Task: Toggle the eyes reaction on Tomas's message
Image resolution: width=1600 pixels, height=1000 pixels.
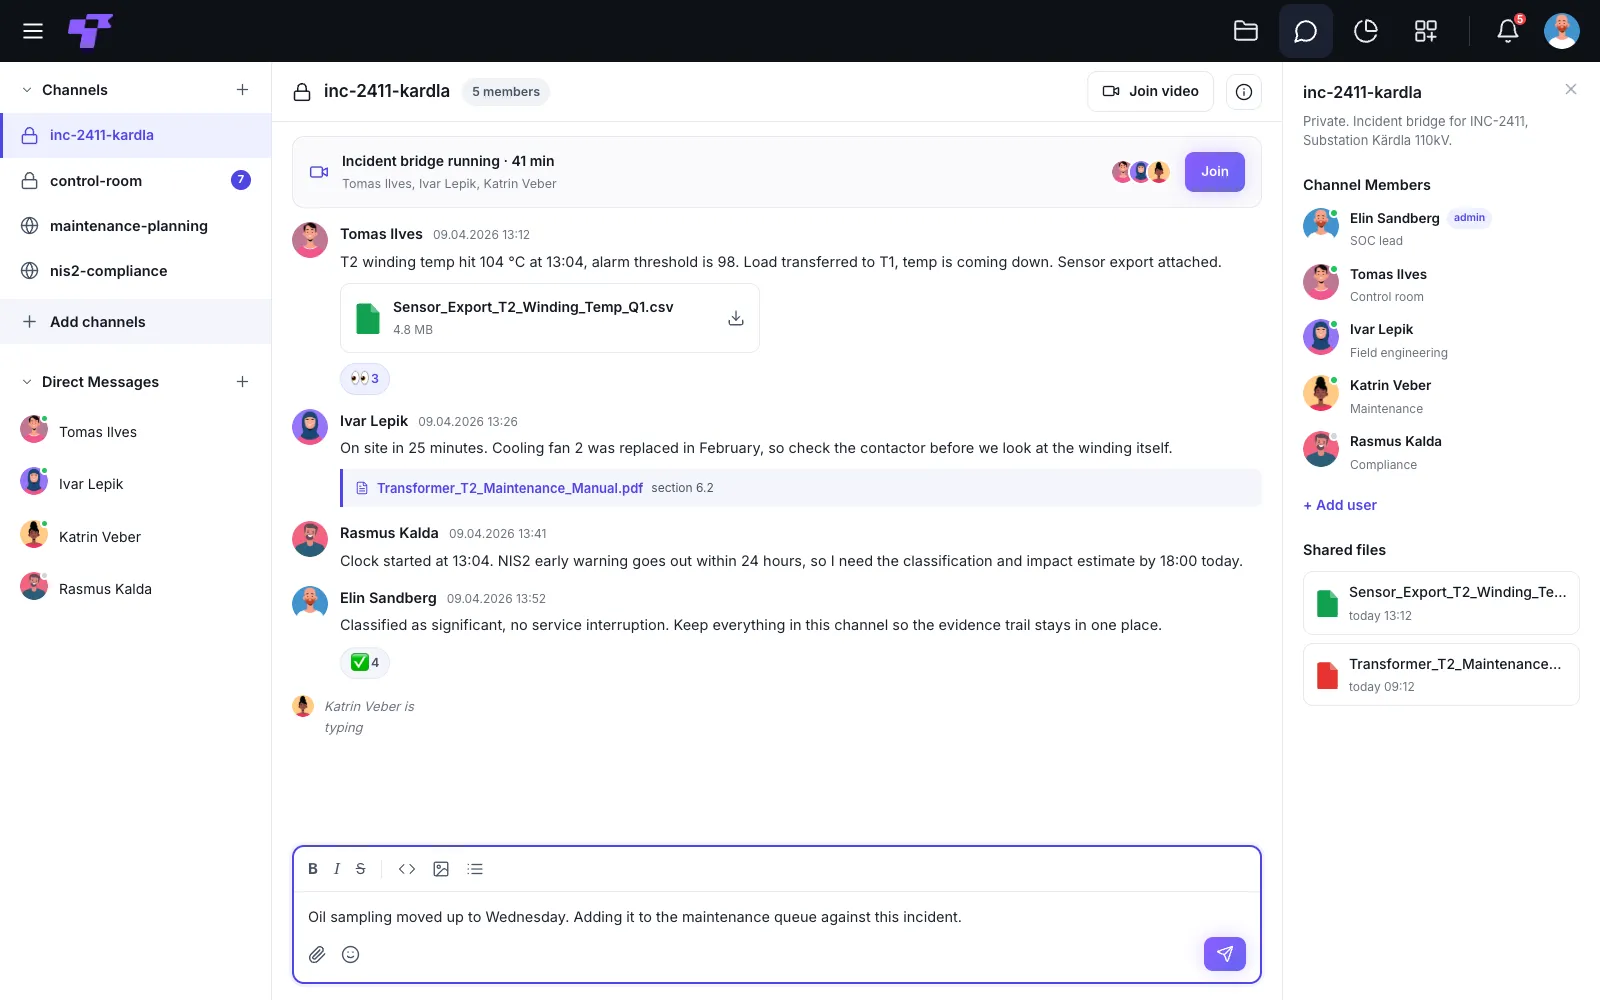Action: click(365, 379)
